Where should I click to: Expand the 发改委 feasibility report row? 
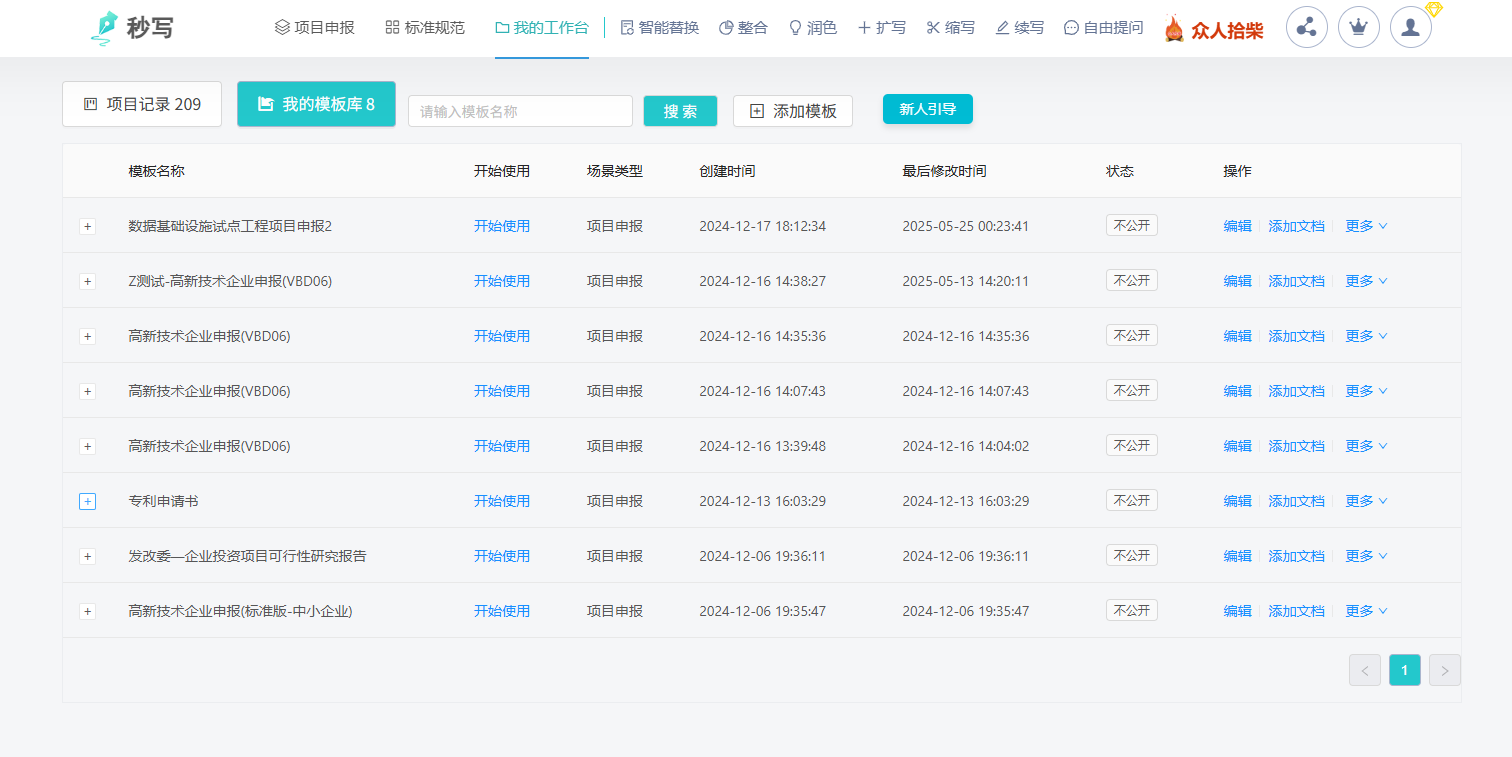(87, 556)
